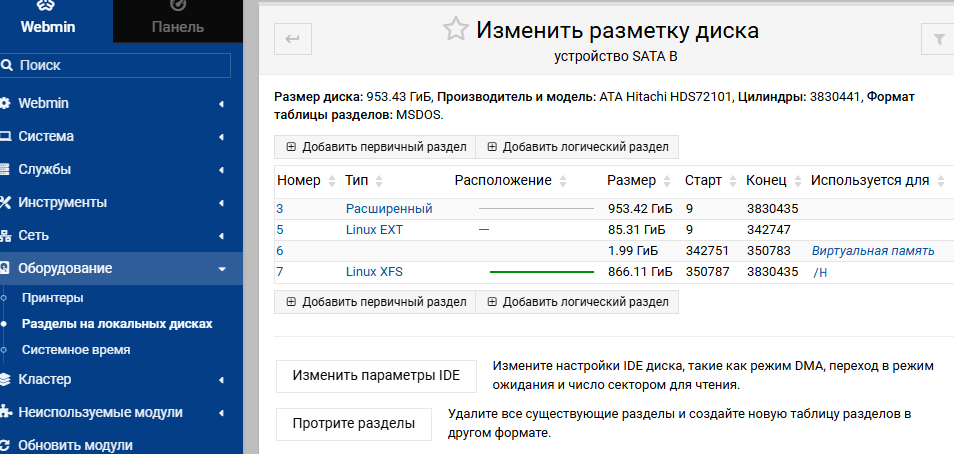
Task: Click the search magnifier icon in sidebar
Action: [7, 65]
